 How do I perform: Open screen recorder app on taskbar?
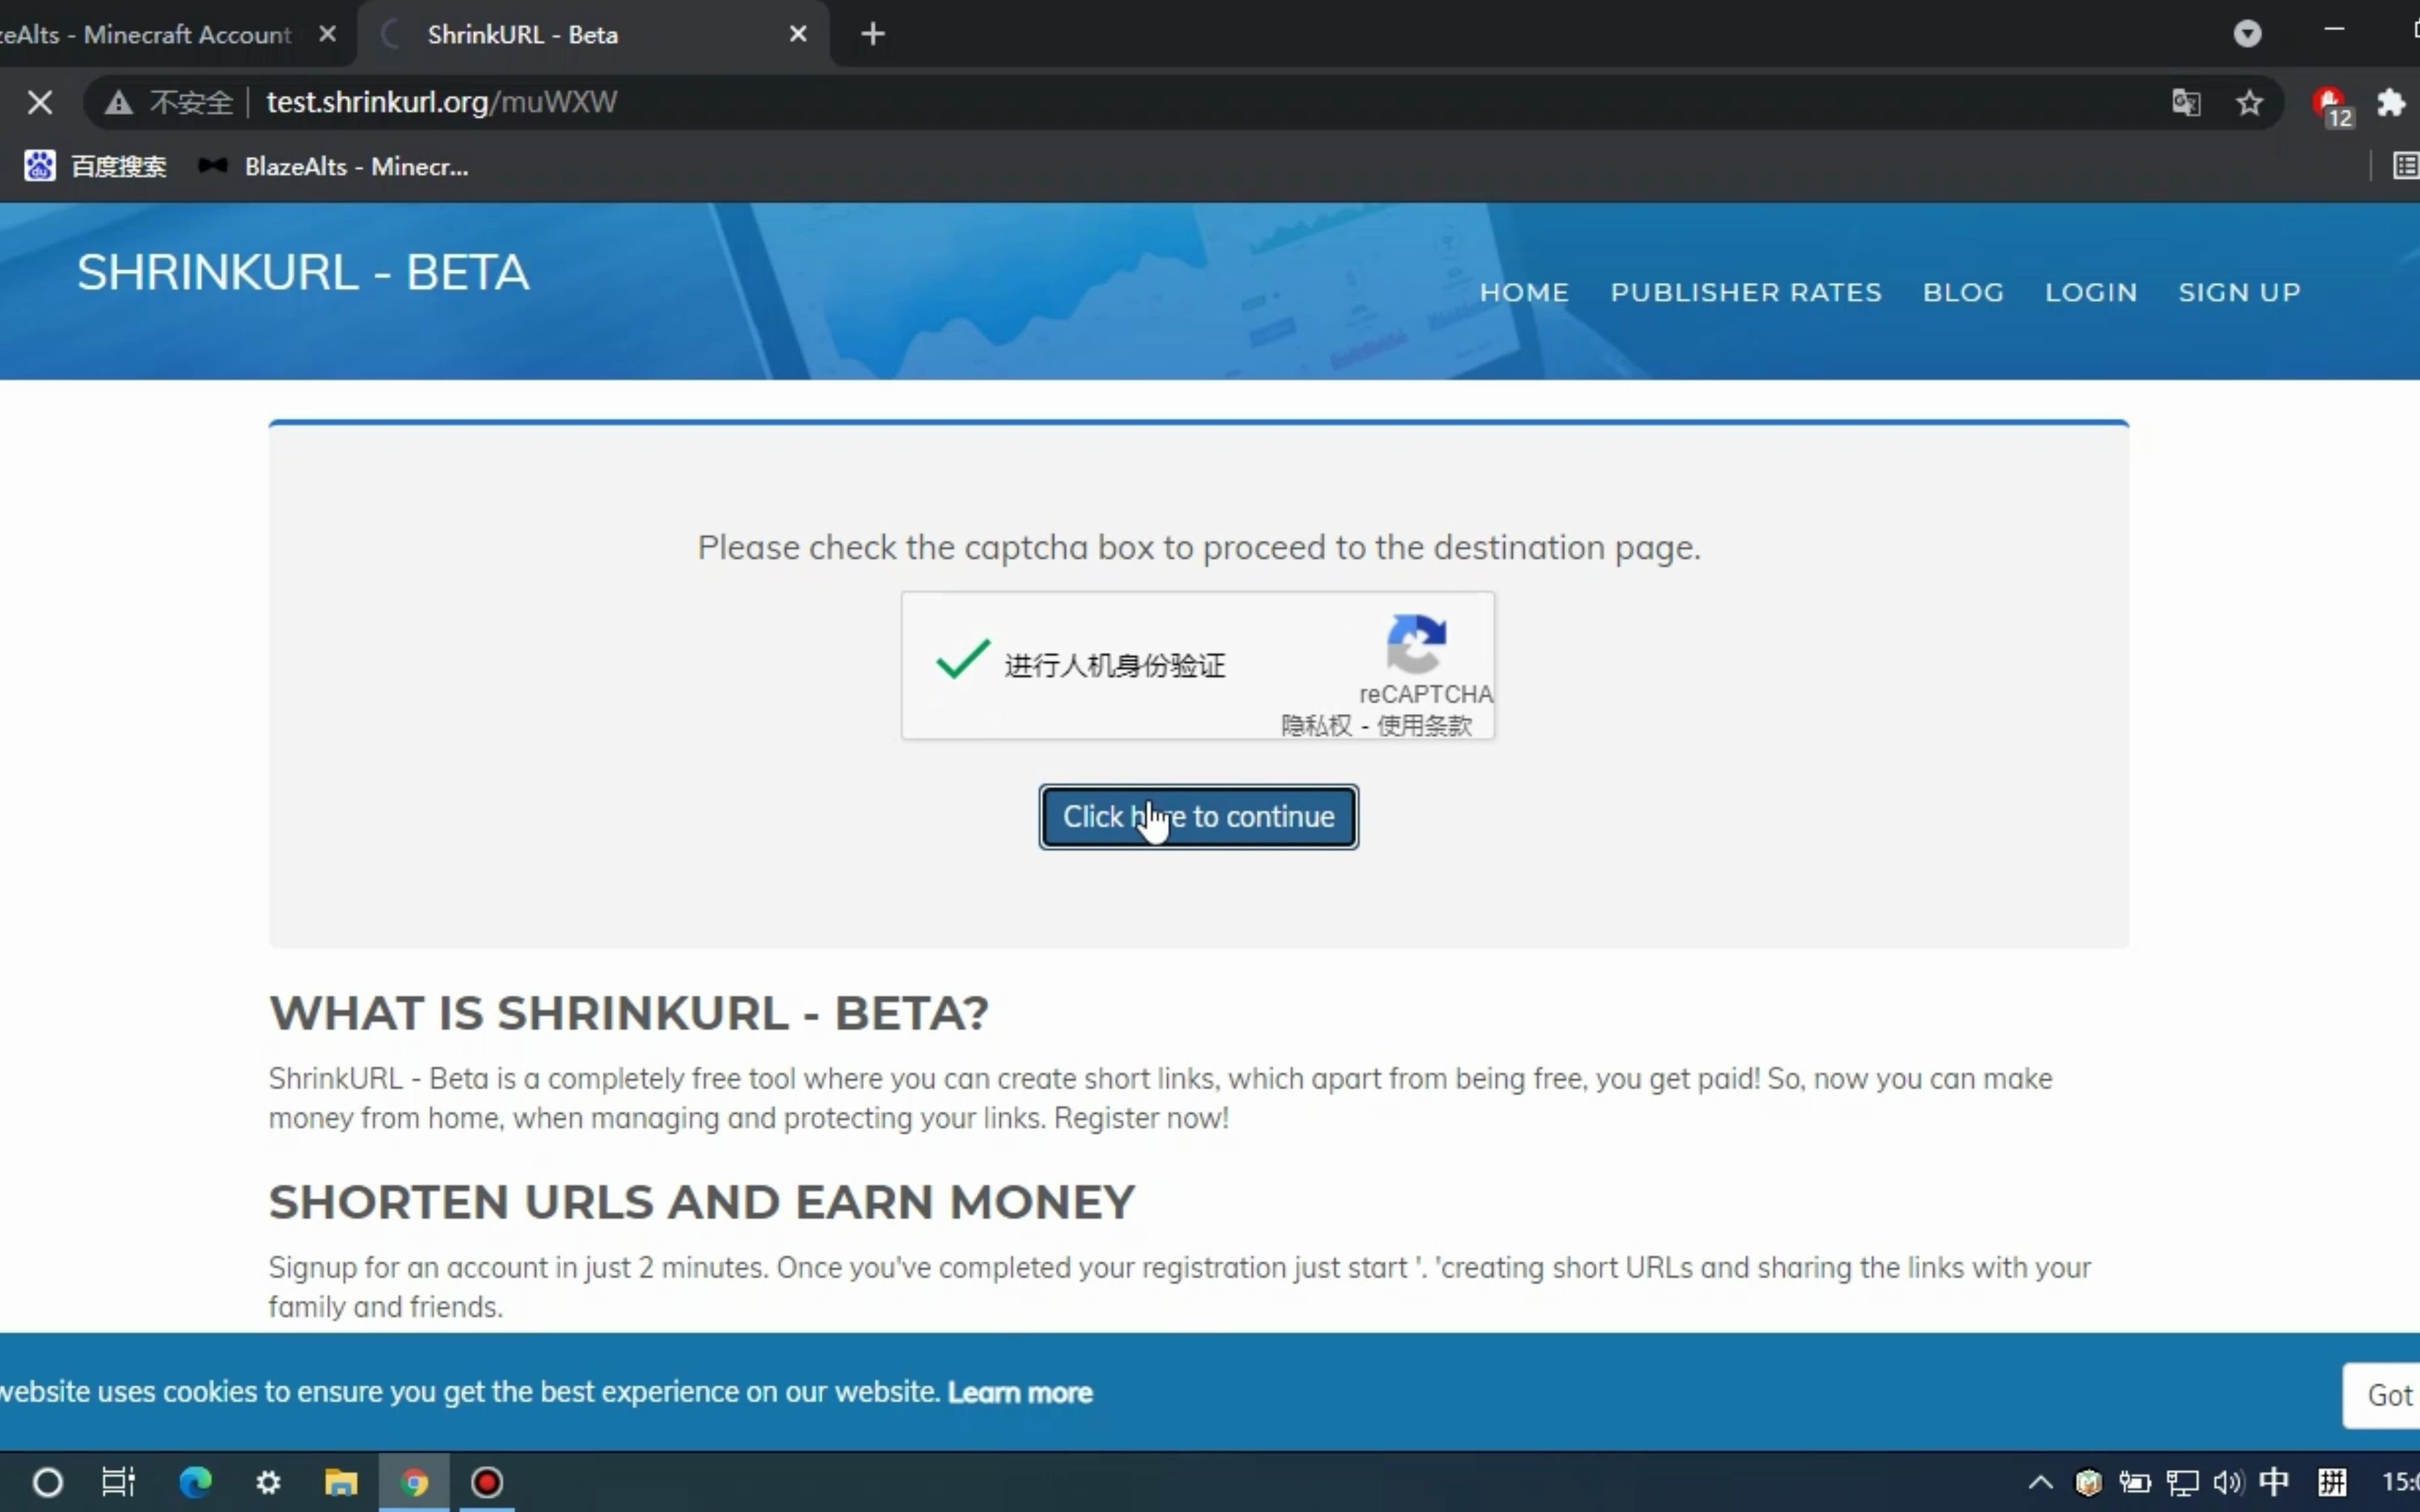487,1482
